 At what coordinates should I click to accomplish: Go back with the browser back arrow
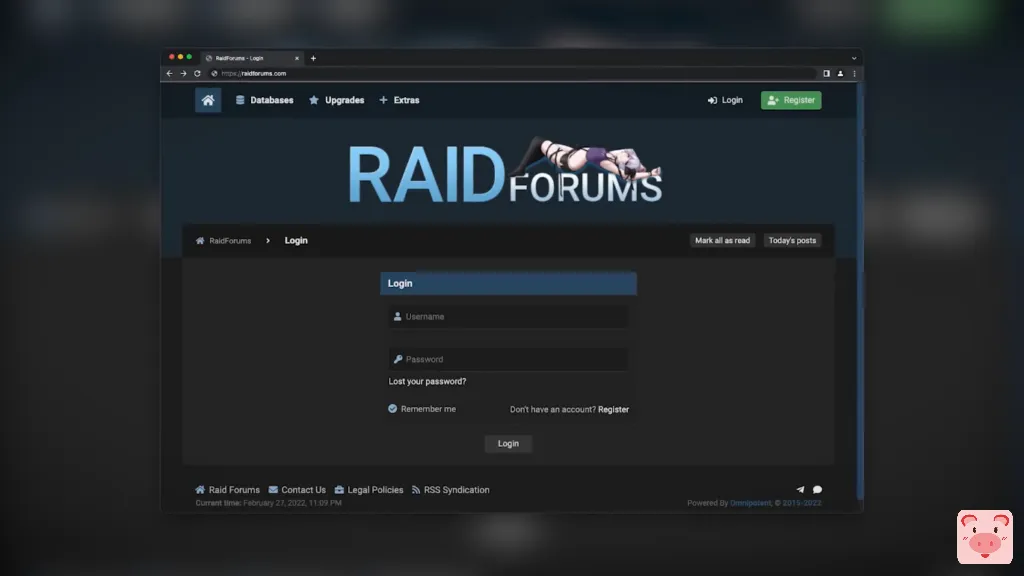(169, 74)
